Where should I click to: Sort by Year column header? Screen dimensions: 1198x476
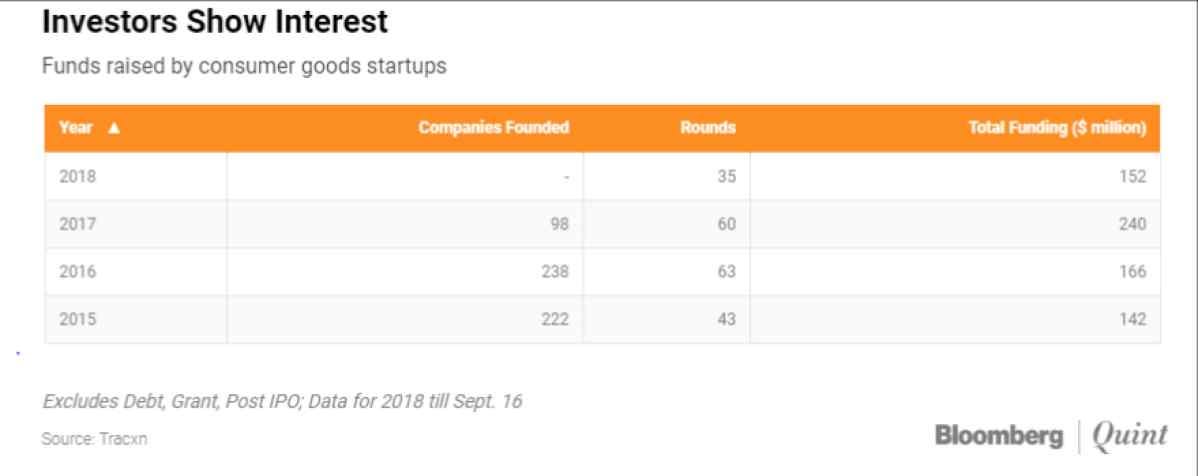point(76,128)
